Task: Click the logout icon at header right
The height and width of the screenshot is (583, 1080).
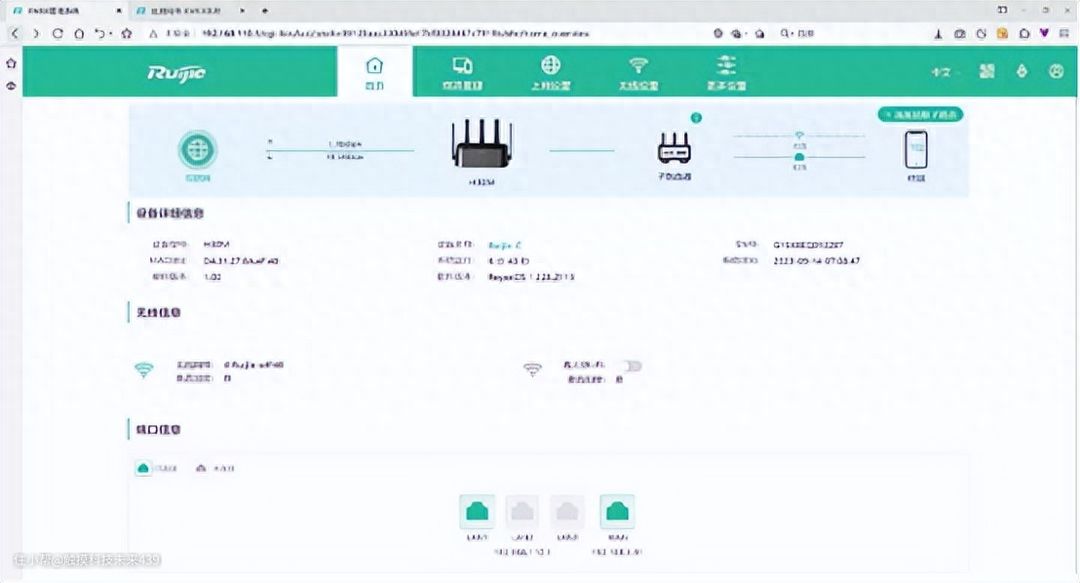Action: pyautogui.click(x=1056, y=72)
